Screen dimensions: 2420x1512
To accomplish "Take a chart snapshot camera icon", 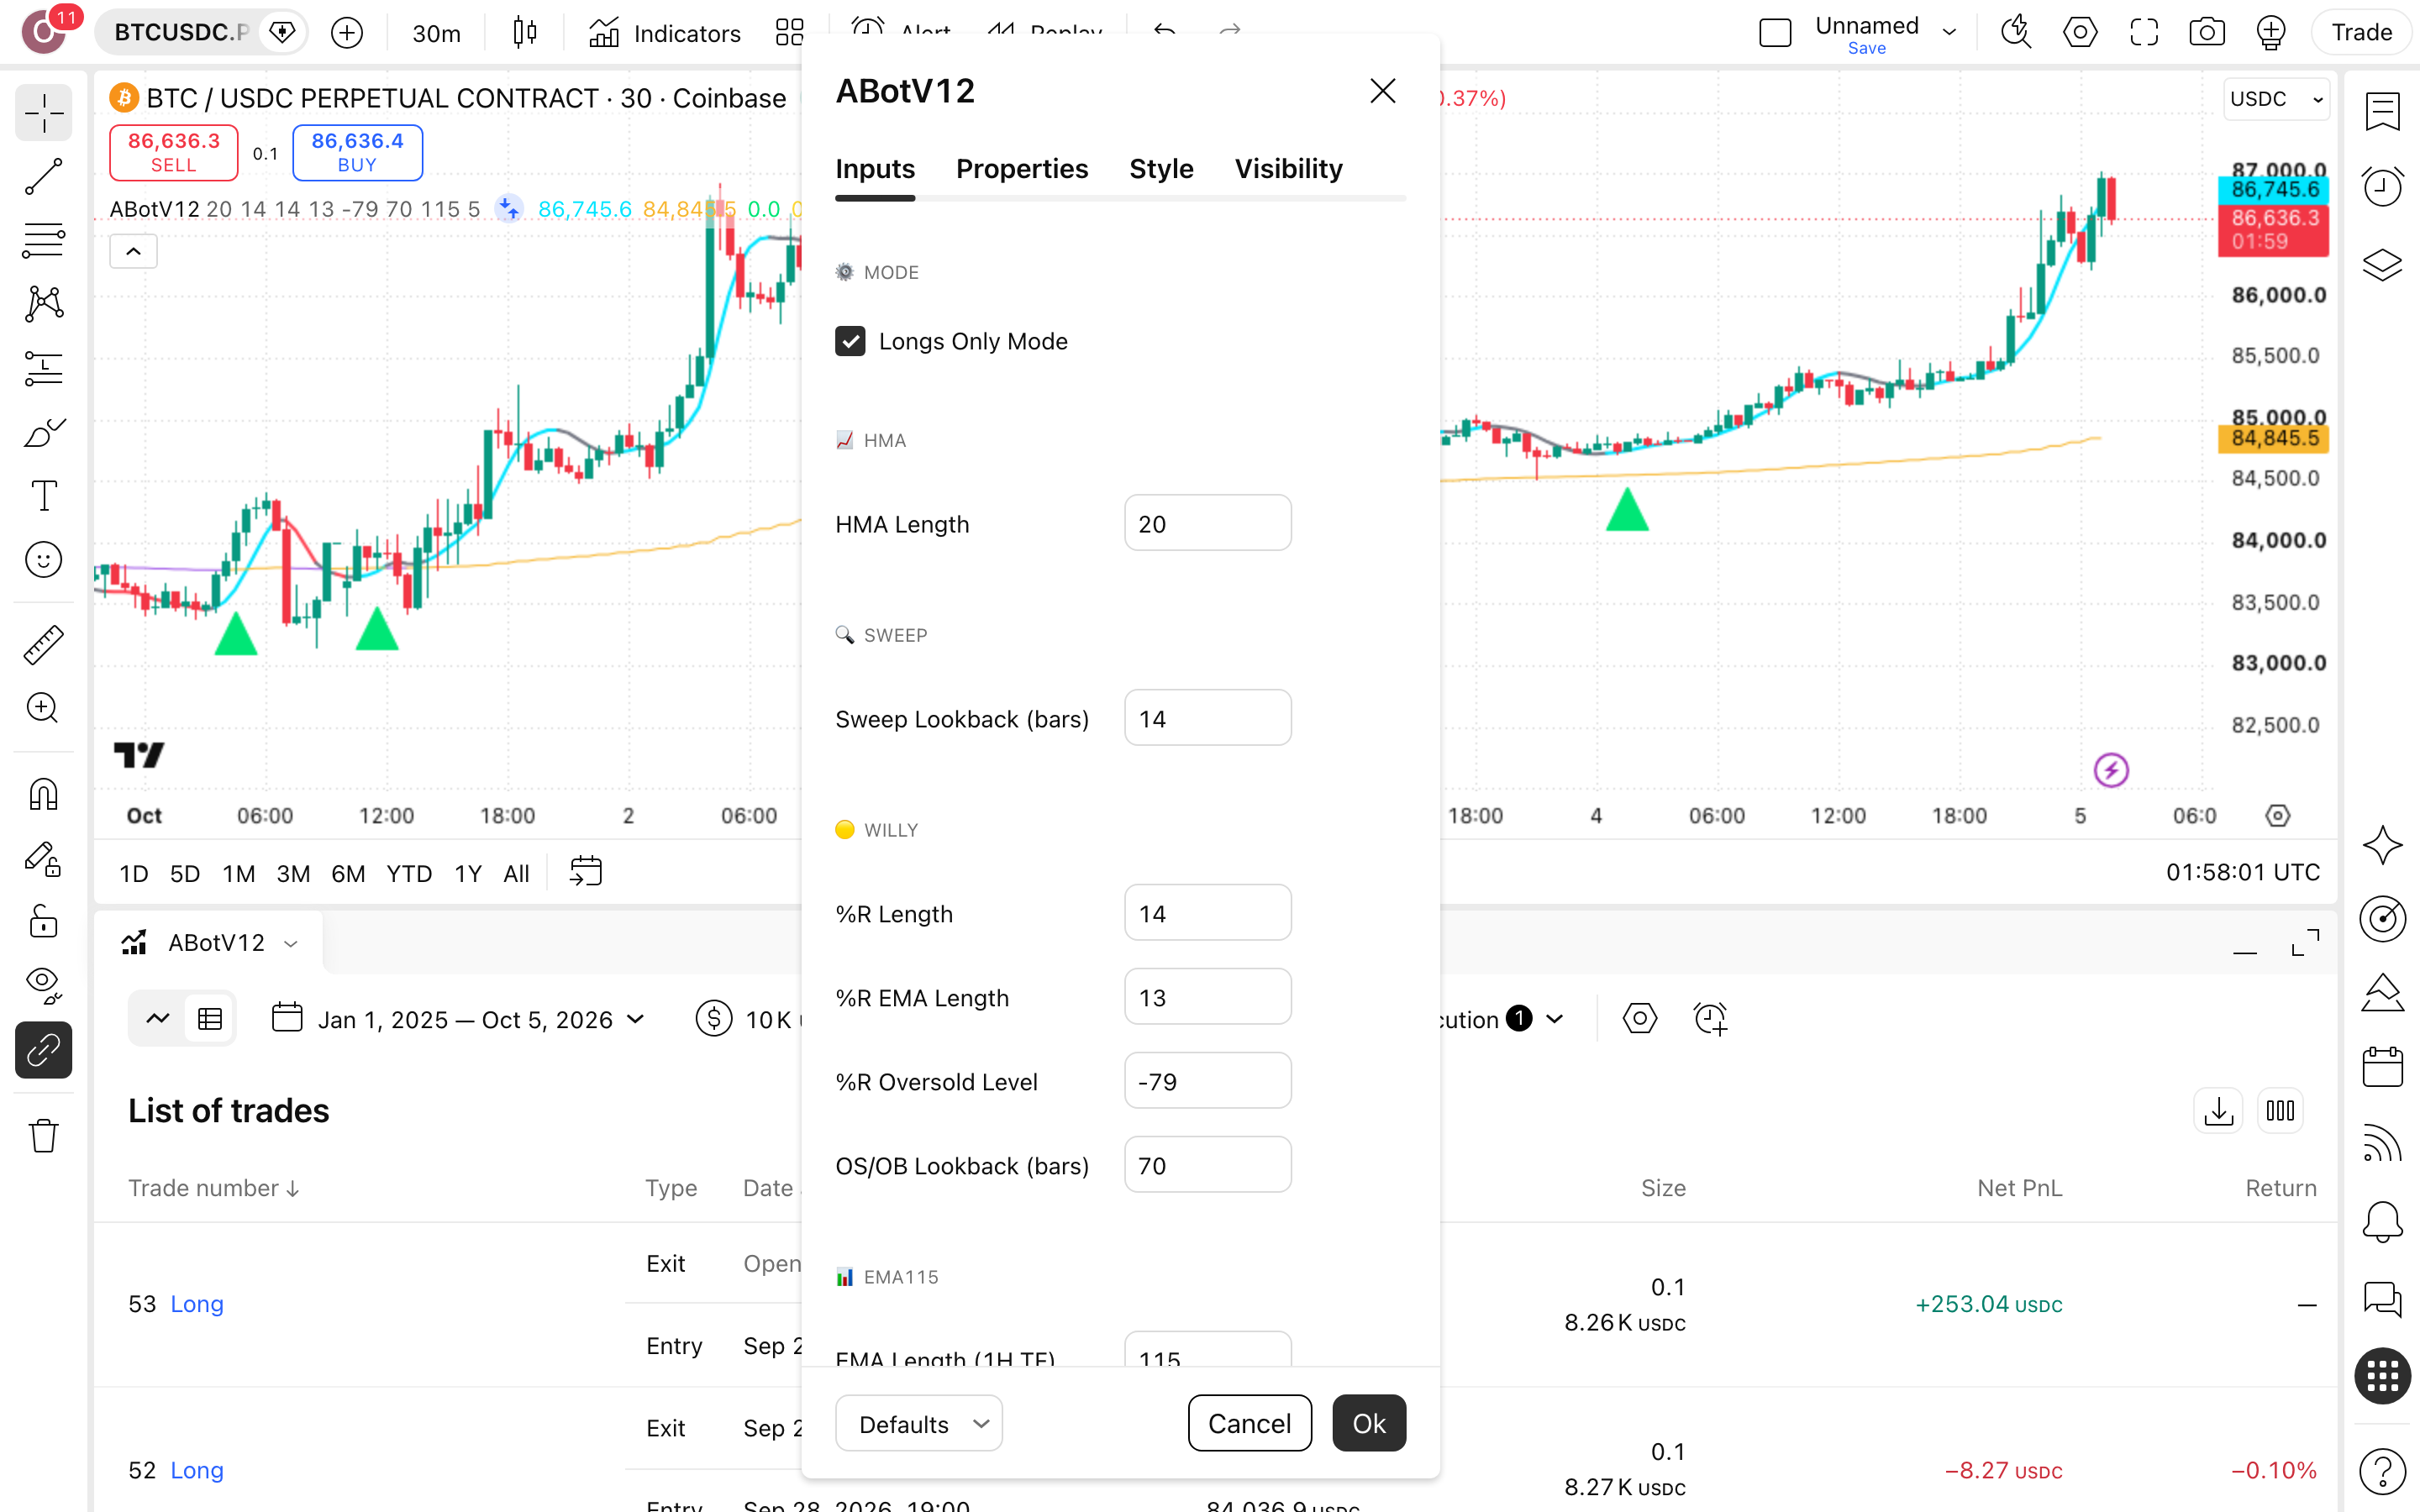I will click(x=2206, y=33).
